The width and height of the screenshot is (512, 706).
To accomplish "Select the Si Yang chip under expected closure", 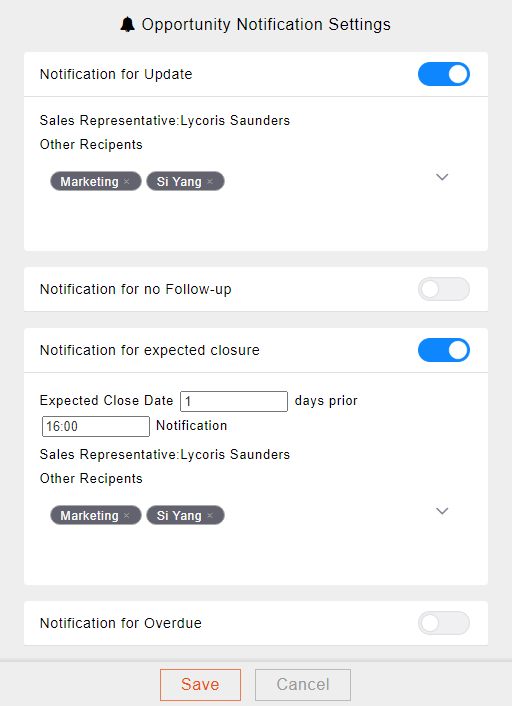I will 179,516.
